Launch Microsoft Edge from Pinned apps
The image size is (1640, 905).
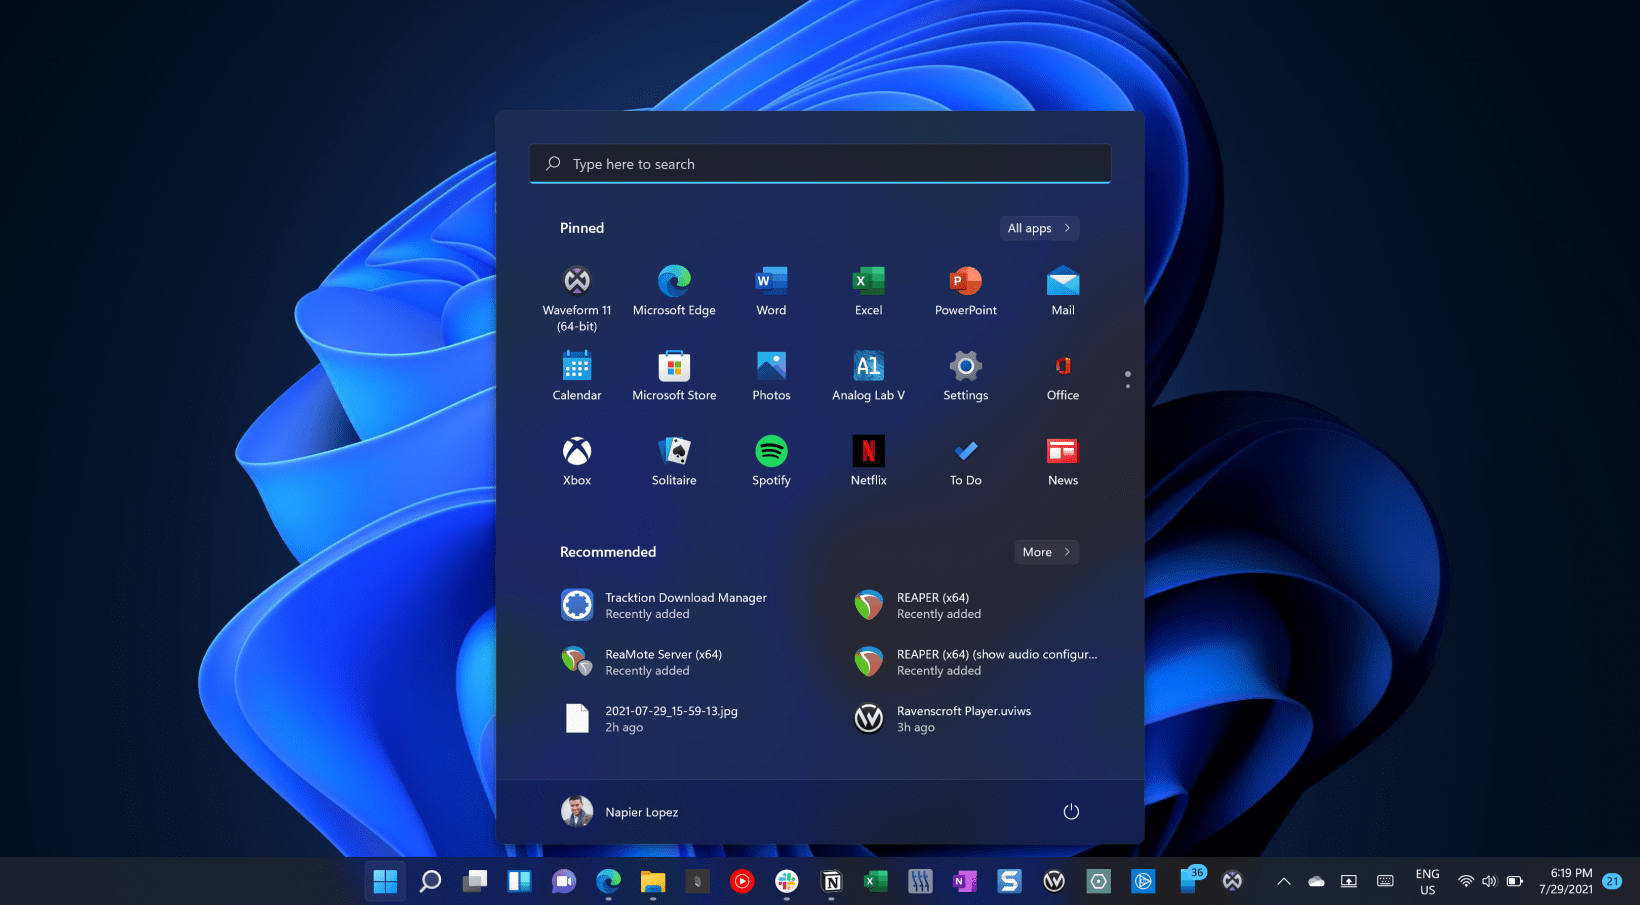(x=674, y=291)
